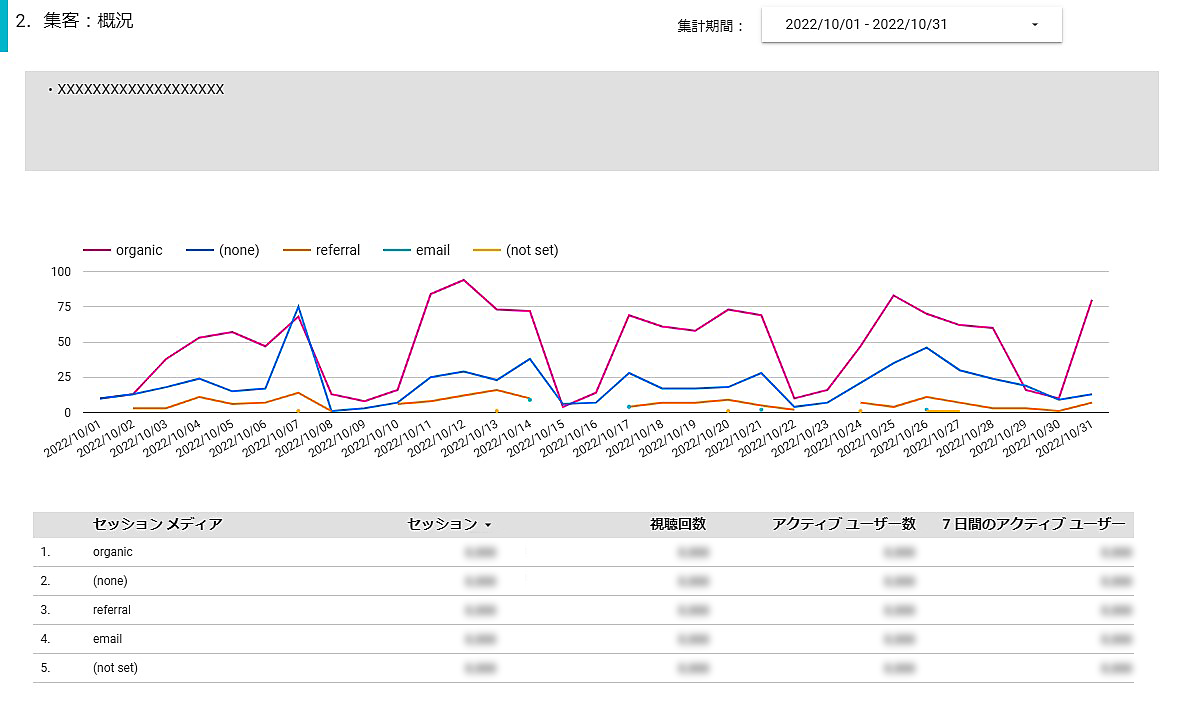The width and height of the screenshot is (1186, 702).
Task: Select the email table row
Action: pos(108,639)
